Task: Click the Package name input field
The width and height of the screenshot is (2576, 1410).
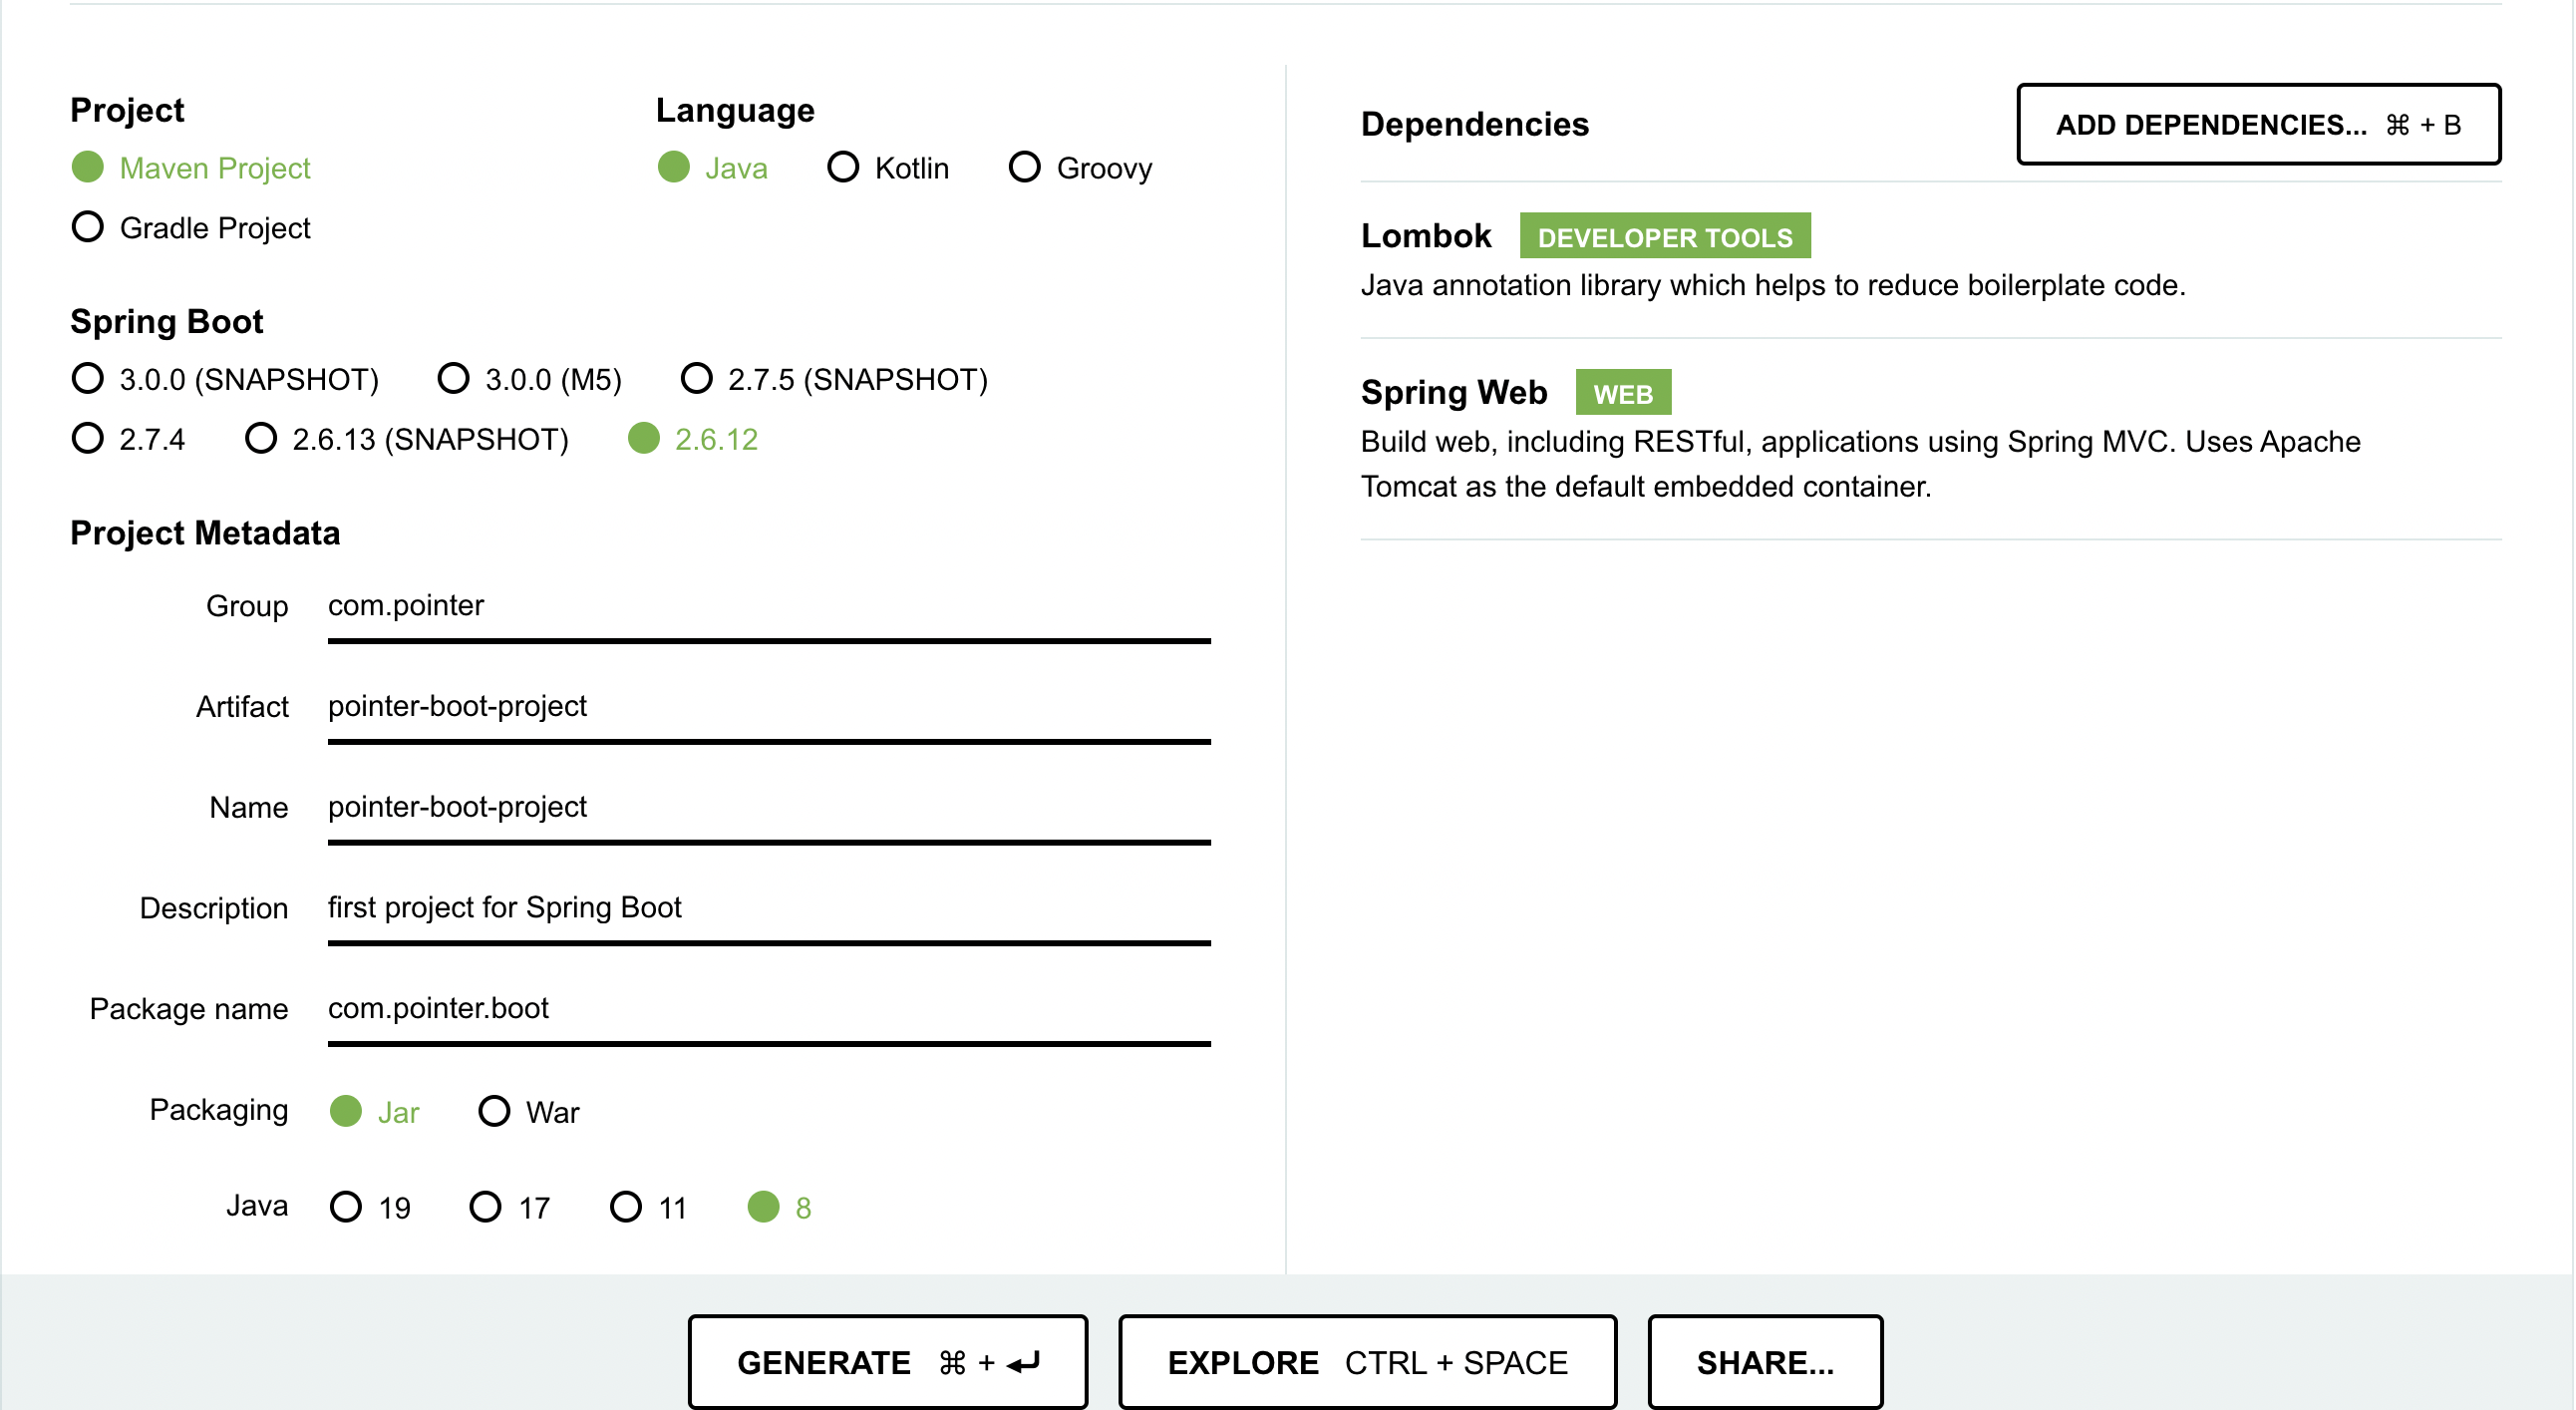Action: 768,1009
